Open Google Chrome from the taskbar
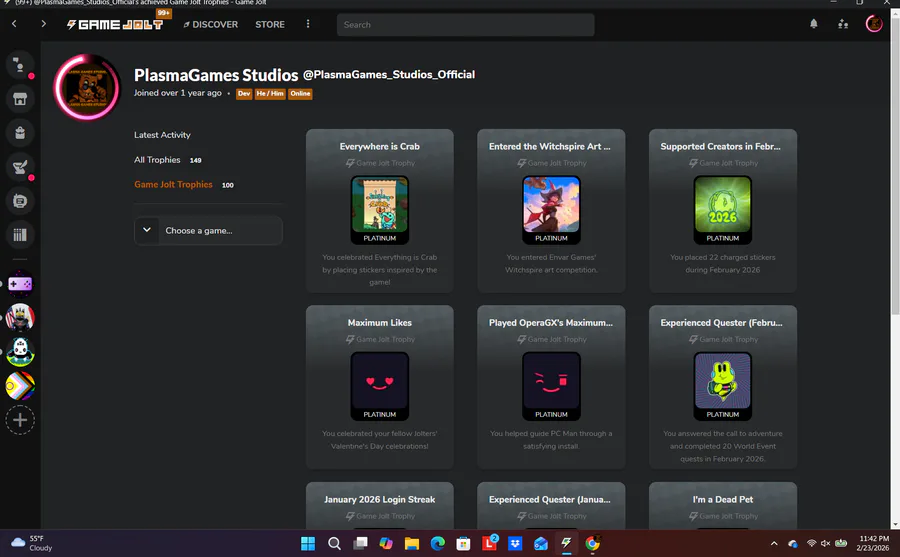The height and width of the screenshot is (557, 900). [x=592, y=543]
